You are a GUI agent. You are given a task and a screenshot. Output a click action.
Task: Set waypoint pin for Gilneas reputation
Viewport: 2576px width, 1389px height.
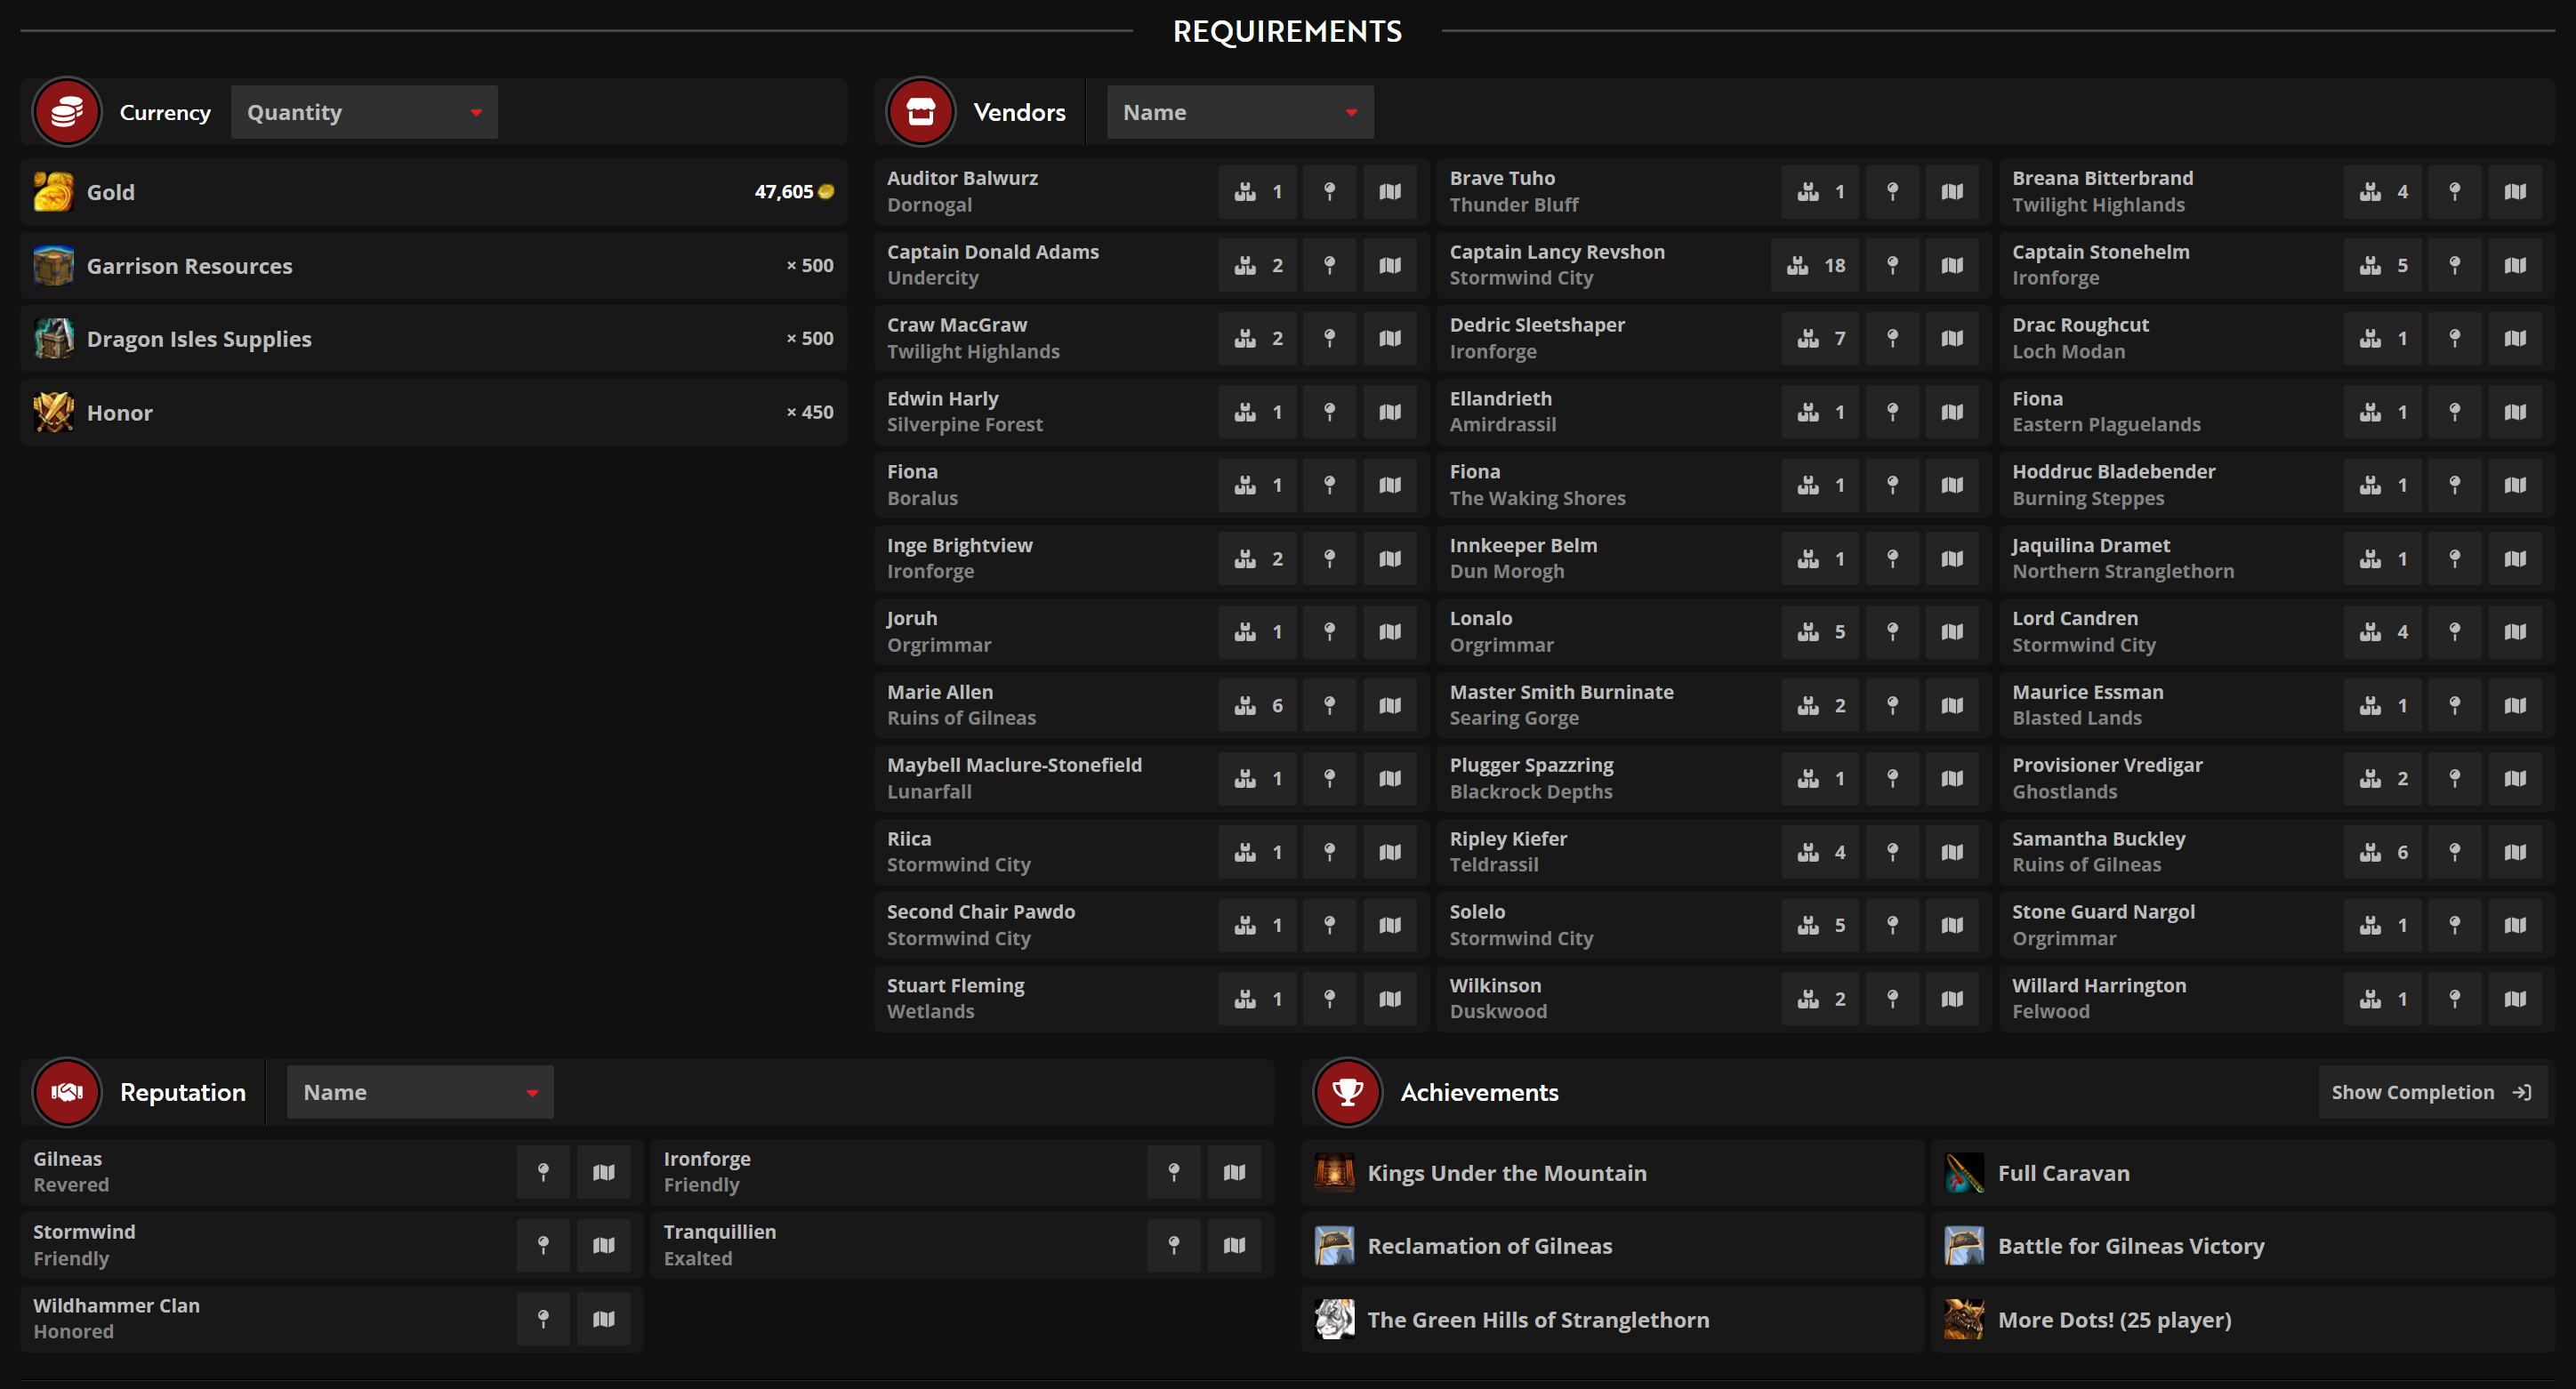[543, 1172]
